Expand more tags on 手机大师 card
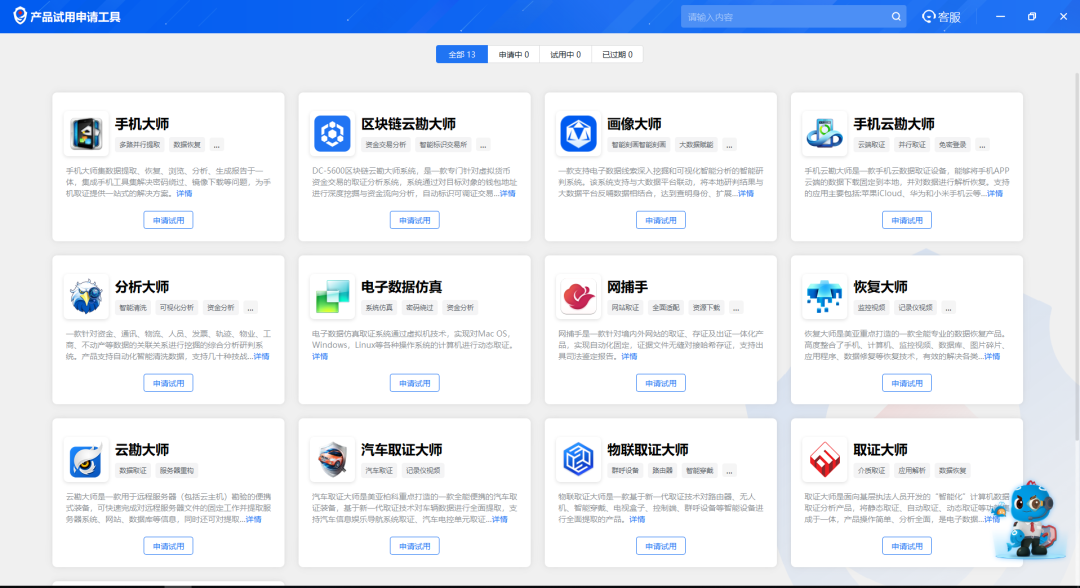The height and width of the screenshot is (588, 1080). point(216,145)
